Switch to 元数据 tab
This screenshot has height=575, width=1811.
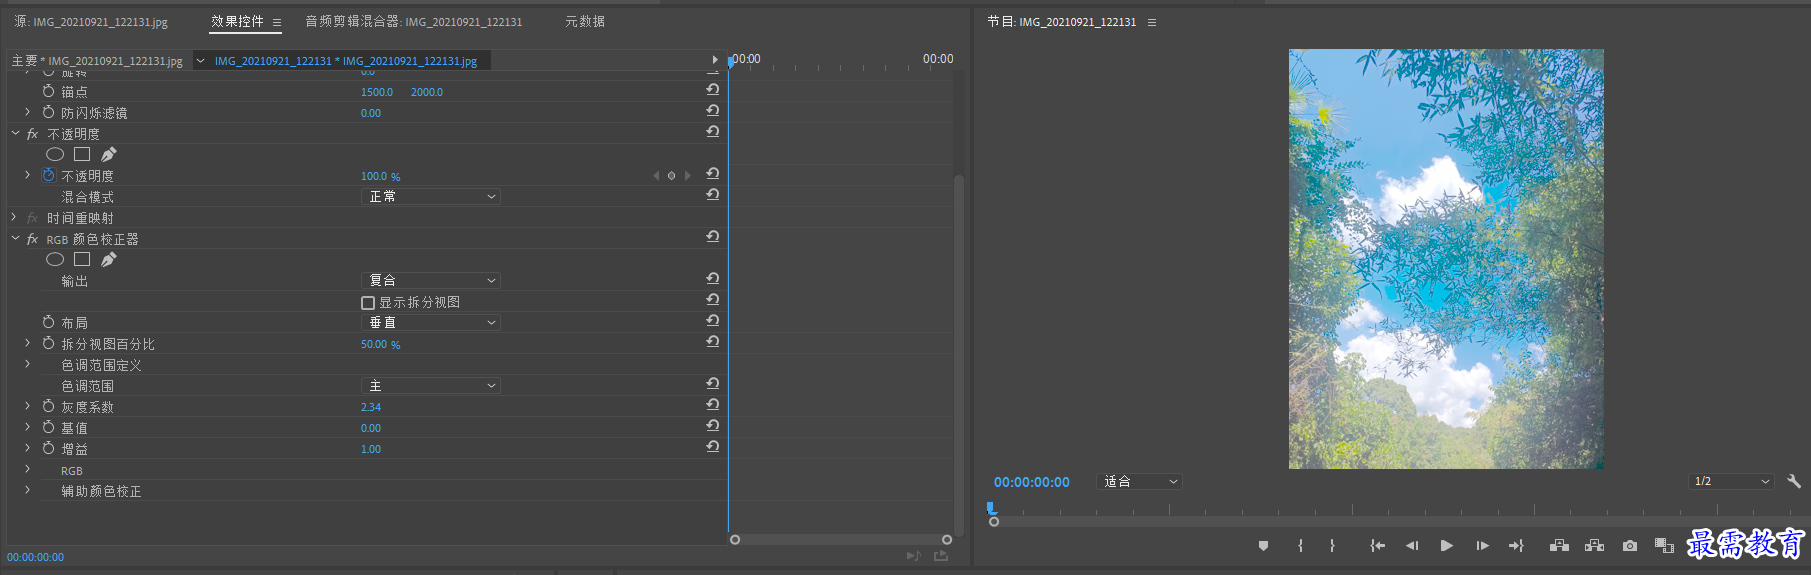coord(585,21)
